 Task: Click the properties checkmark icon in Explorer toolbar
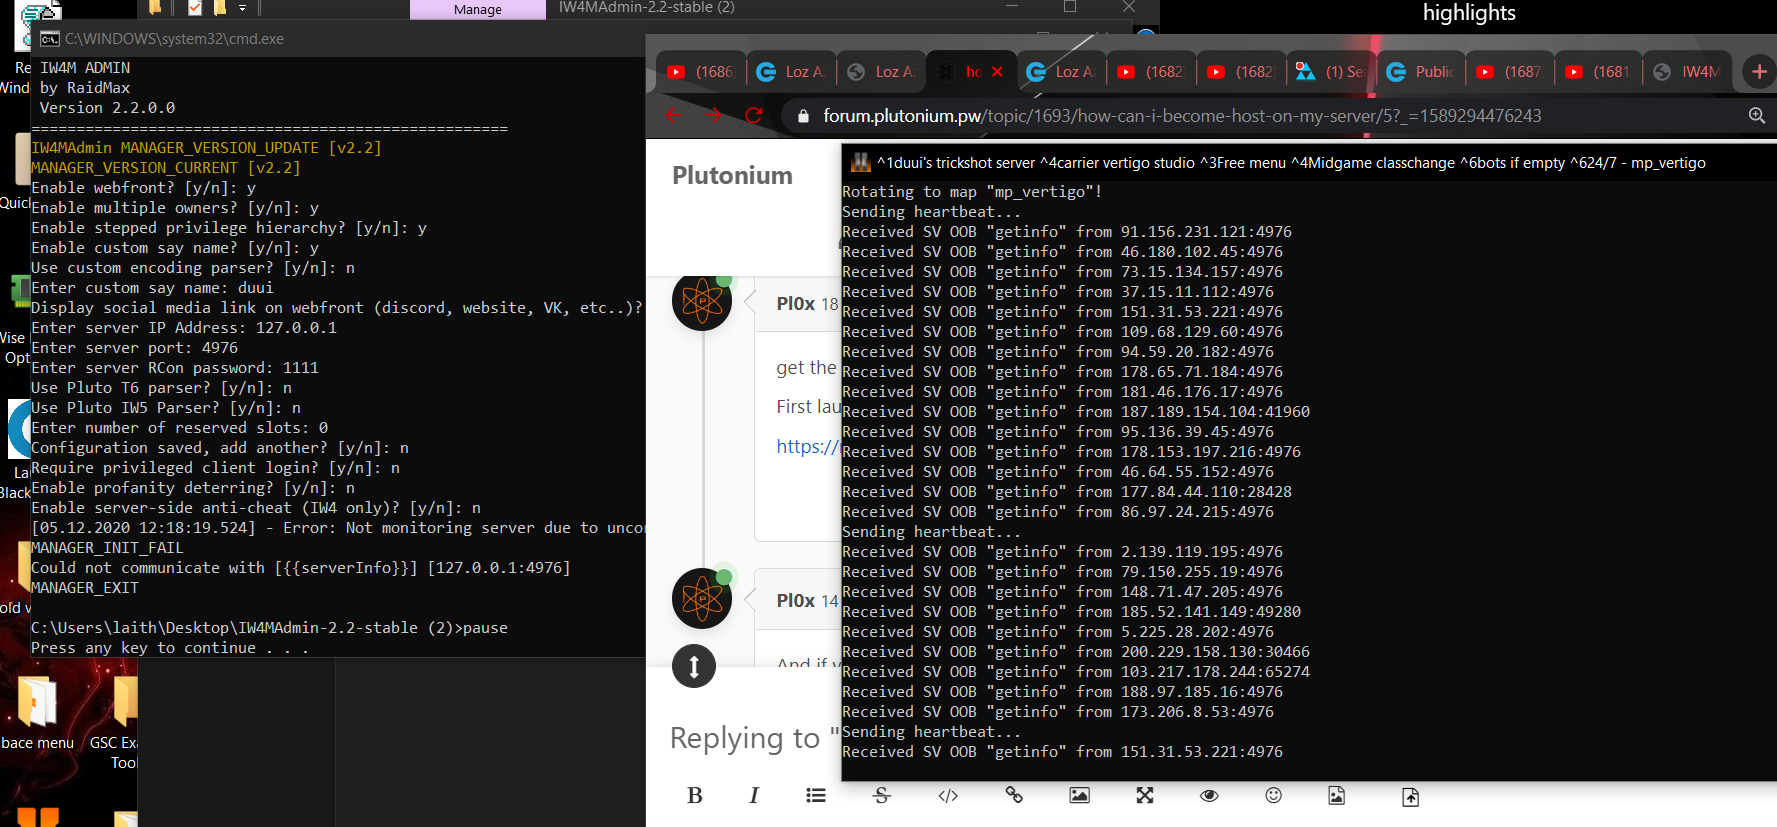click(x=195, y=8)
